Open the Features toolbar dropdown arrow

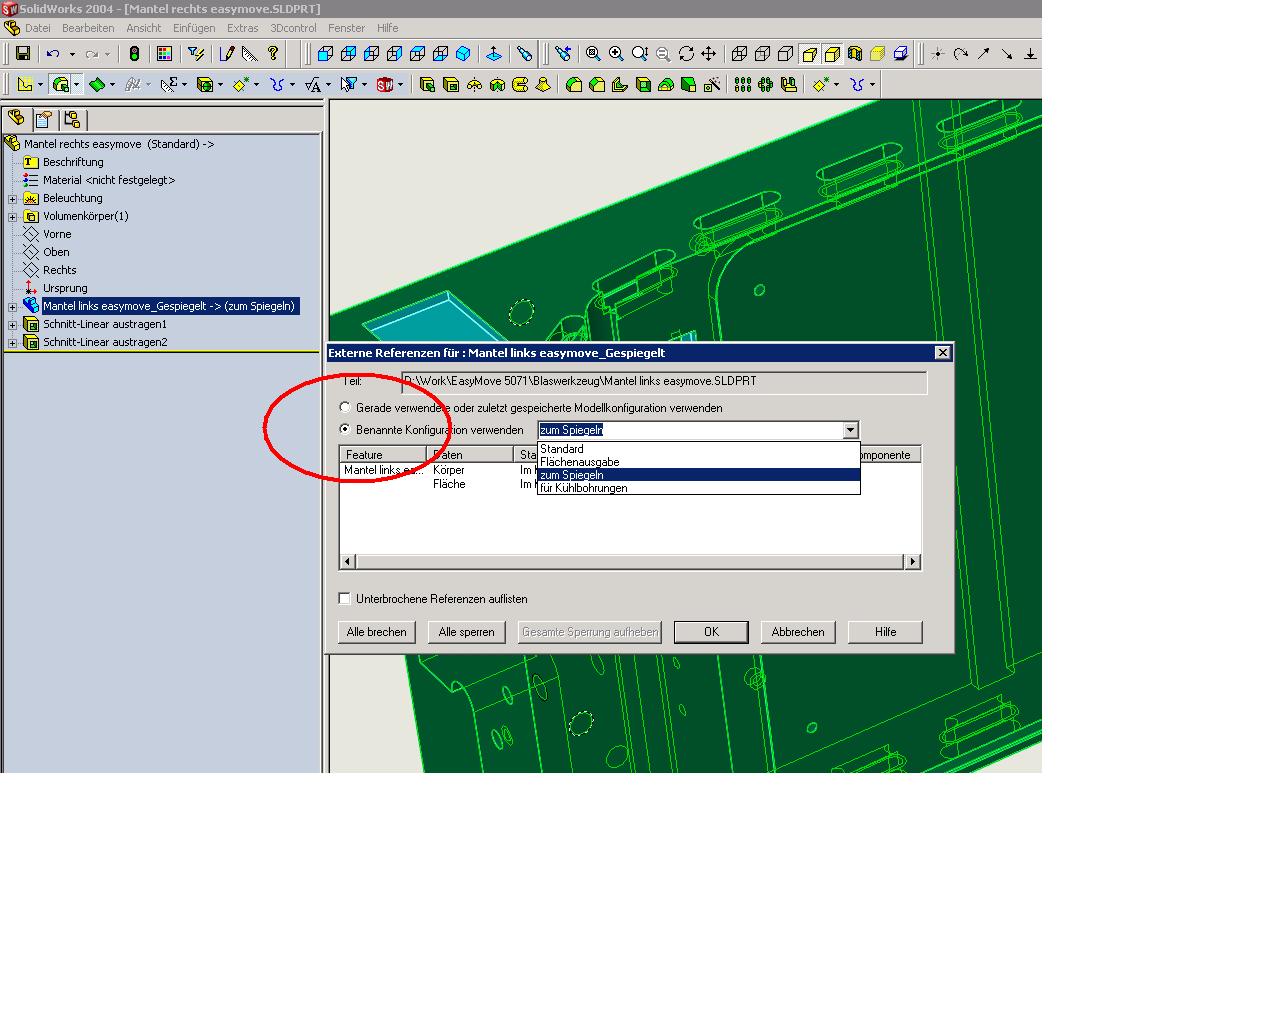(76, 85)
